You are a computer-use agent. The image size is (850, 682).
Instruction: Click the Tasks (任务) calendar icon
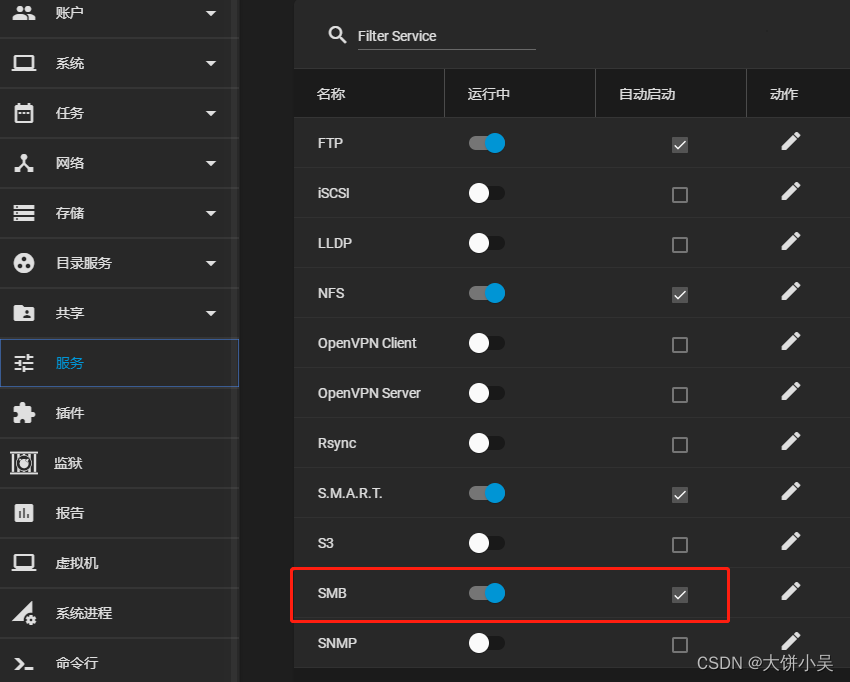coord(24,113)
